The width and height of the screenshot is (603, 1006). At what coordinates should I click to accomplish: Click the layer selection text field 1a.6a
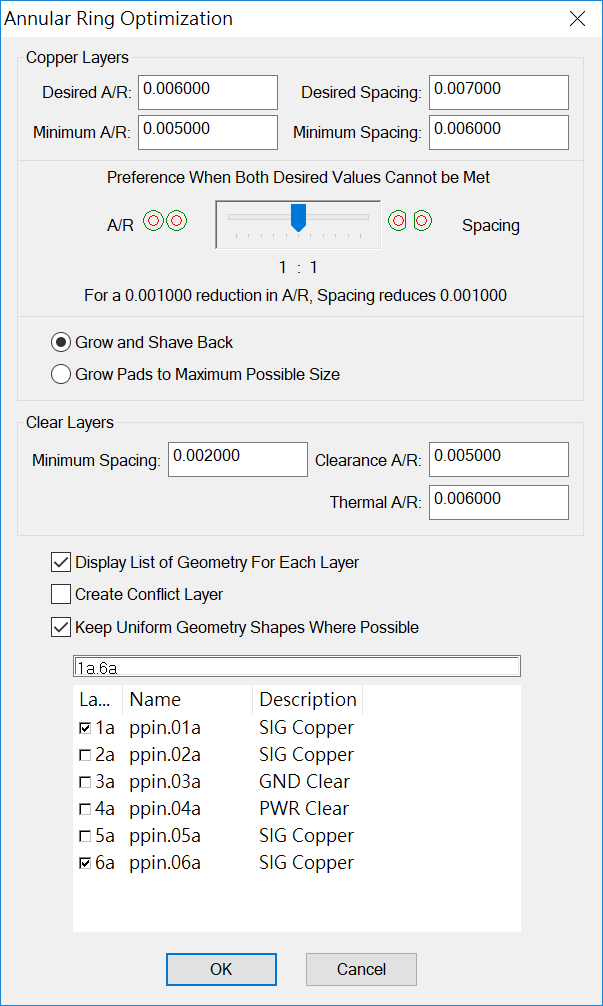[296, 667]
